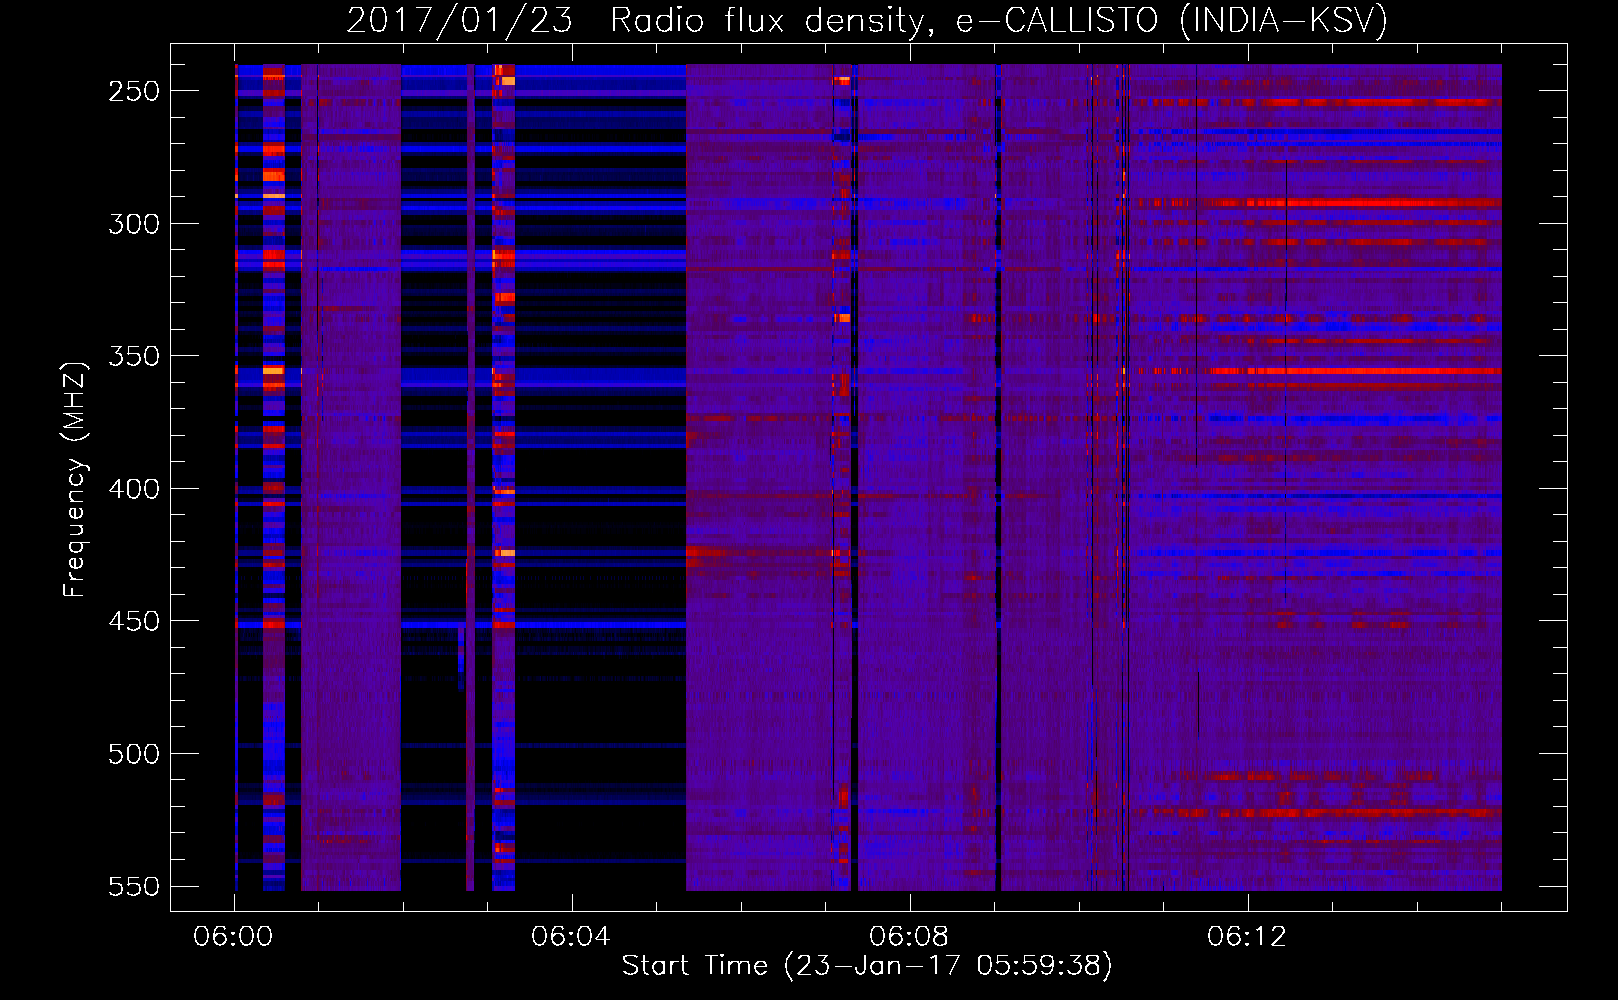The image size is (1618, 1000).
Task: Click the 400 frequency tick label
Action: (x=134, y=489)
